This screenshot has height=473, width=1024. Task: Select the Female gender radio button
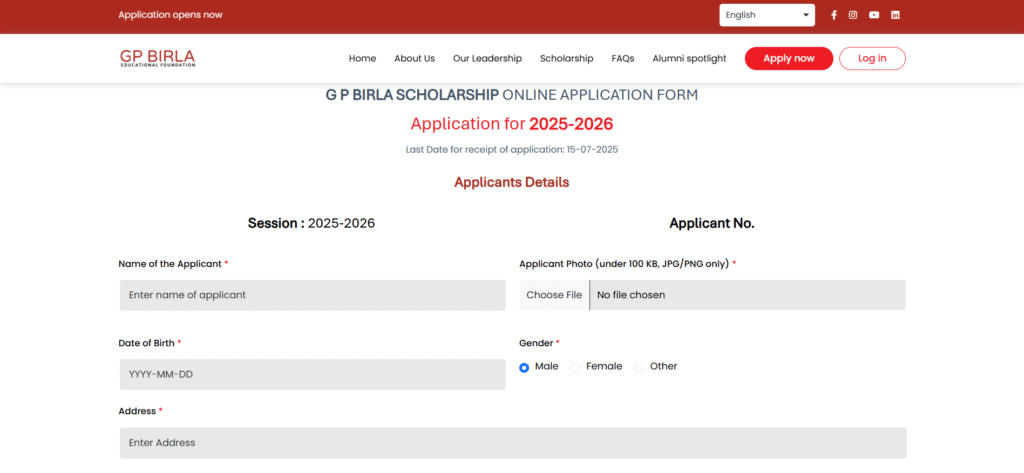click(575, 368)
